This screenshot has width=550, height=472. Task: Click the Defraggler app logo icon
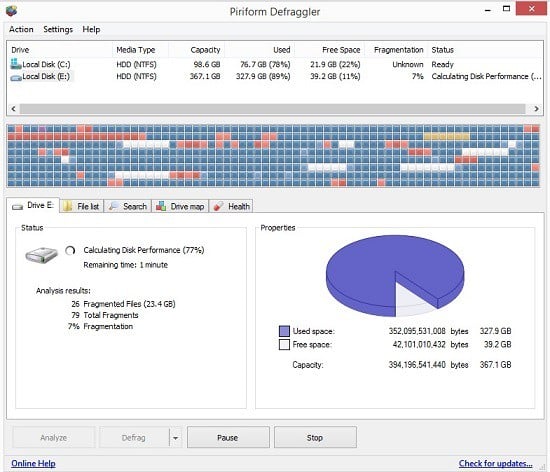click(x=12, y=11)
